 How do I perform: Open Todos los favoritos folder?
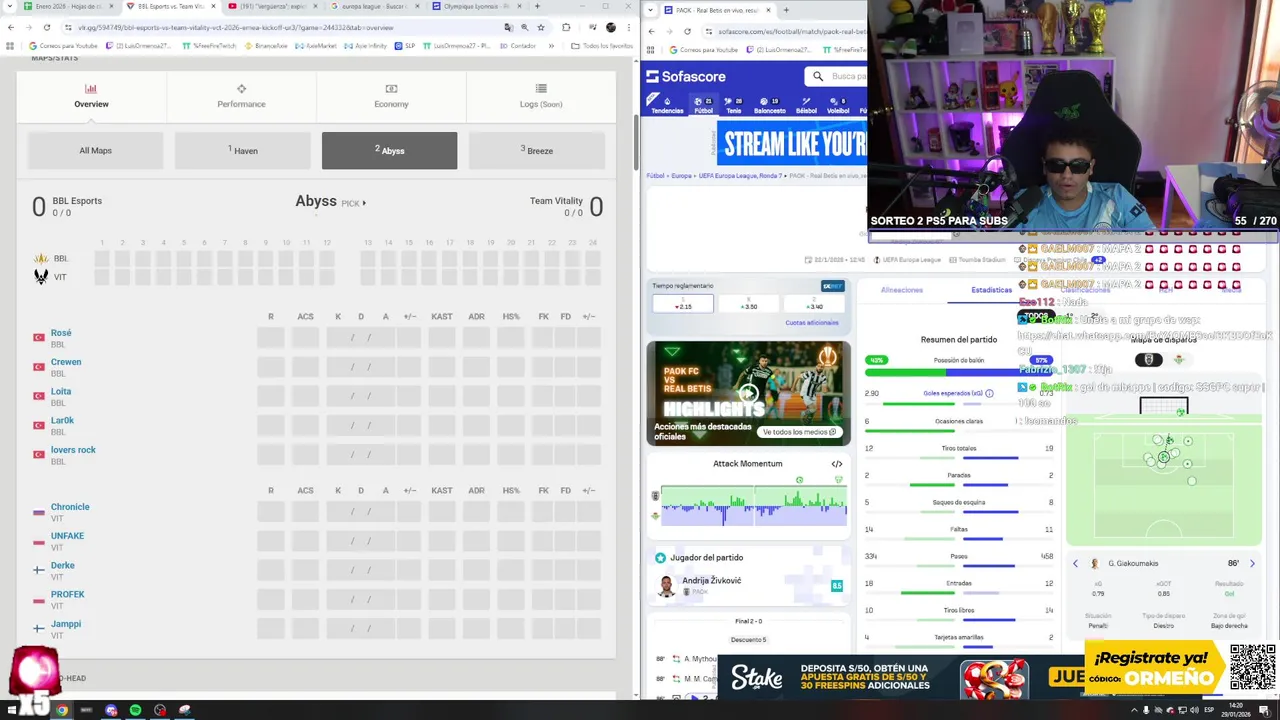[601, 46]
